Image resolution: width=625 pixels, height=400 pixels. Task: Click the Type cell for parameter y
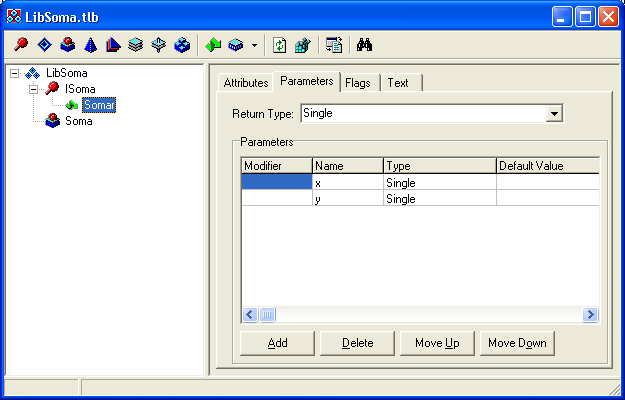[x=439, y=199]
